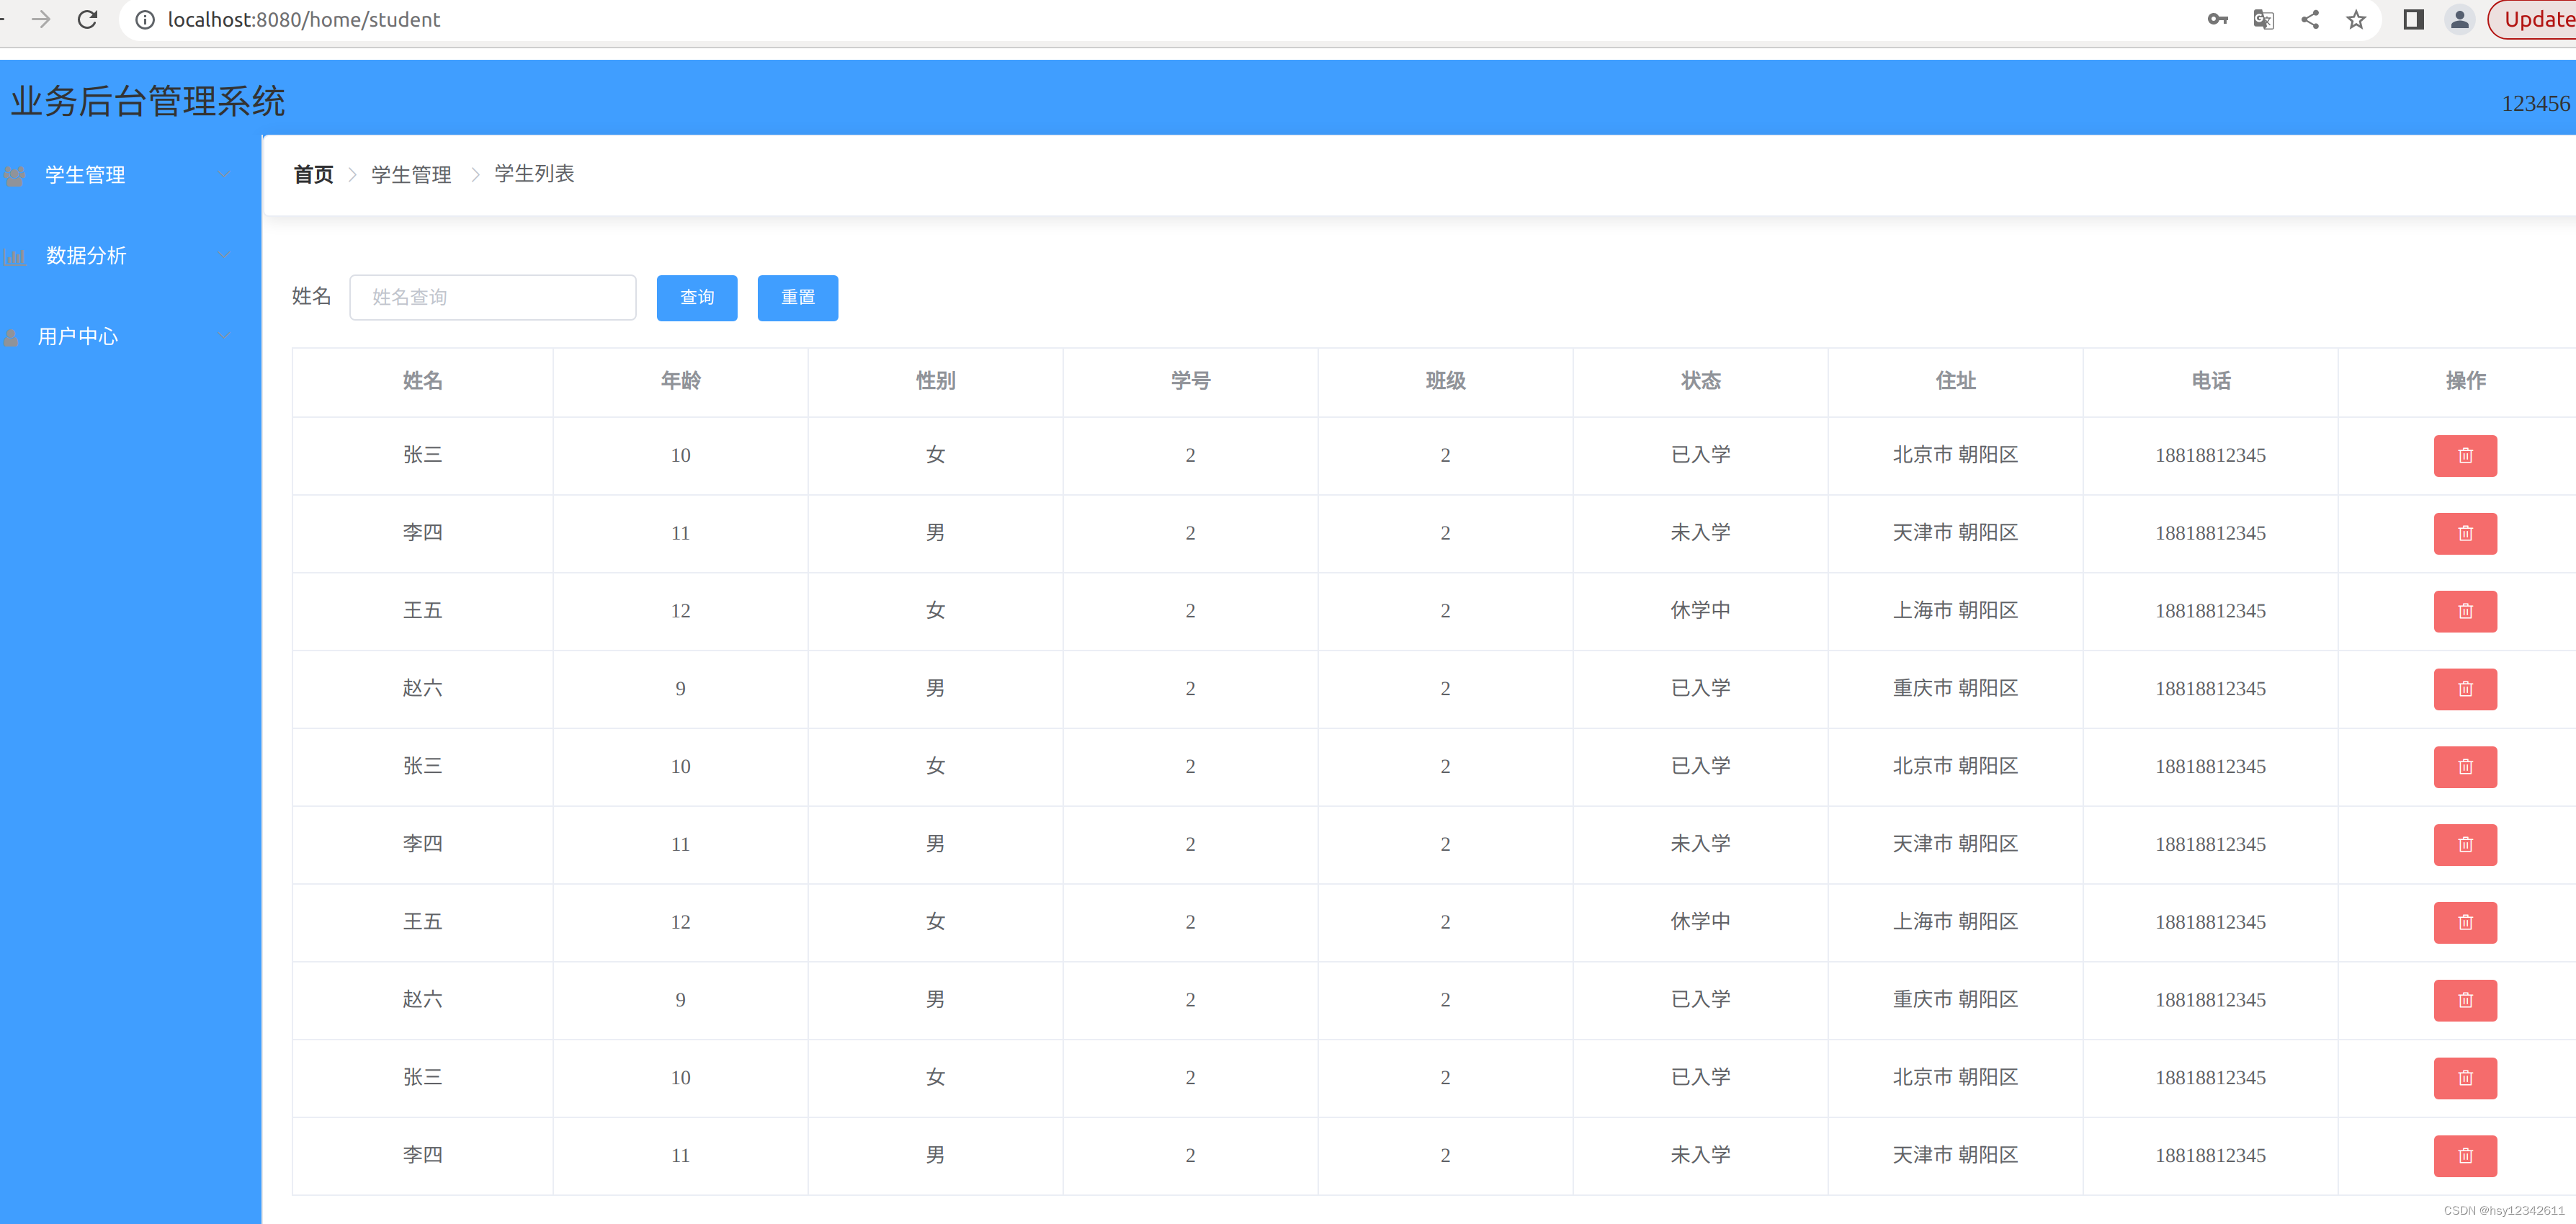The height and width of the screenshot is (1224, 2576).
Task: Bookmark this page with the star icon
Action: pyautogui.click(x=2357, y=19)
